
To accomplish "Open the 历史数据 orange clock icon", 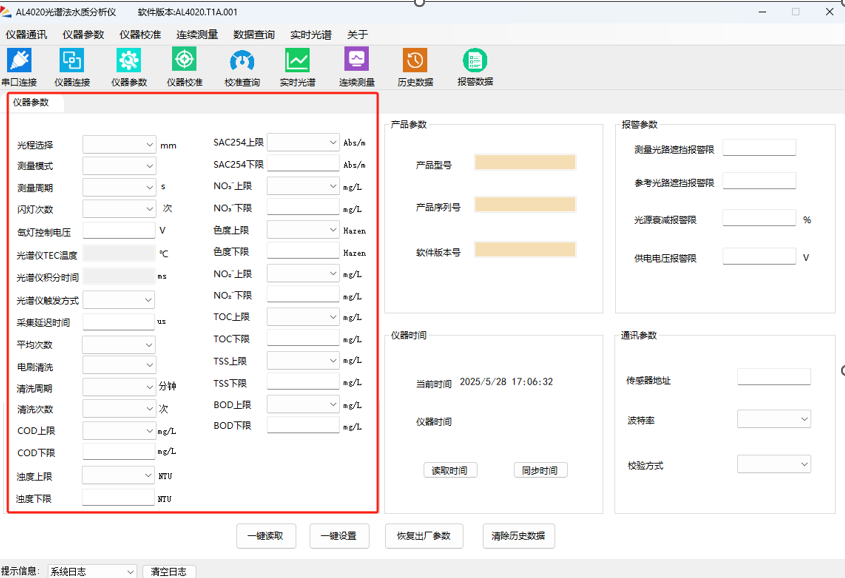I will [415, 60].
